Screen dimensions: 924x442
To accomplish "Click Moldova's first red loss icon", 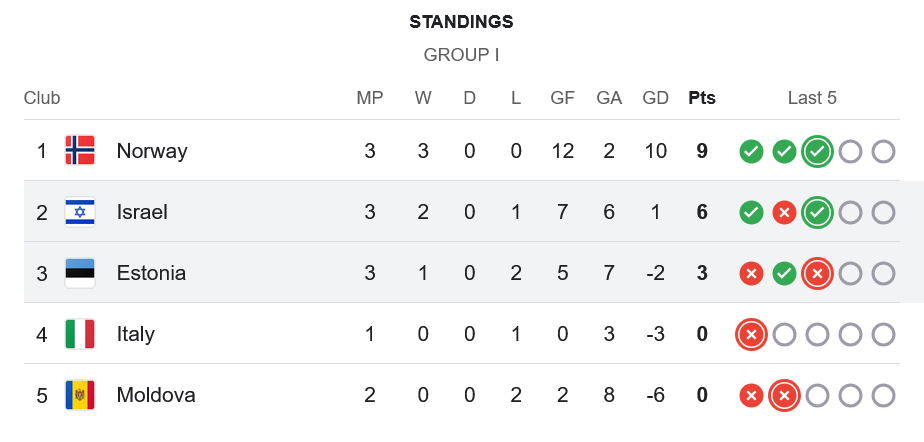I will [751, 396].
